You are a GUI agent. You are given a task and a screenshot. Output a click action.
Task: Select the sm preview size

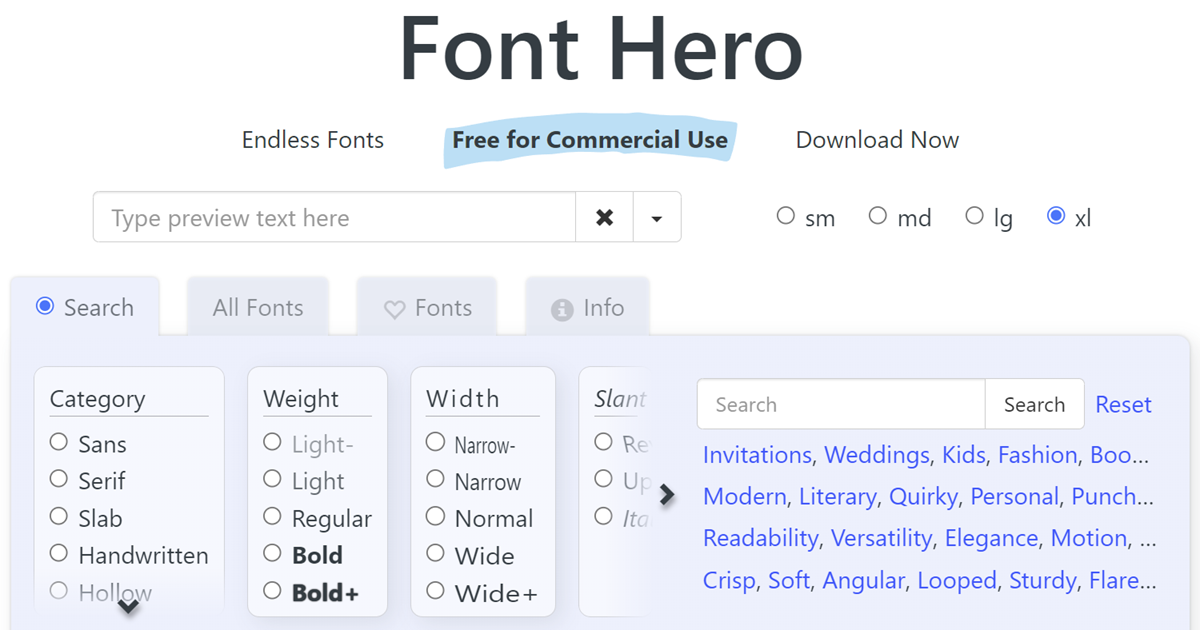[786, 214]
